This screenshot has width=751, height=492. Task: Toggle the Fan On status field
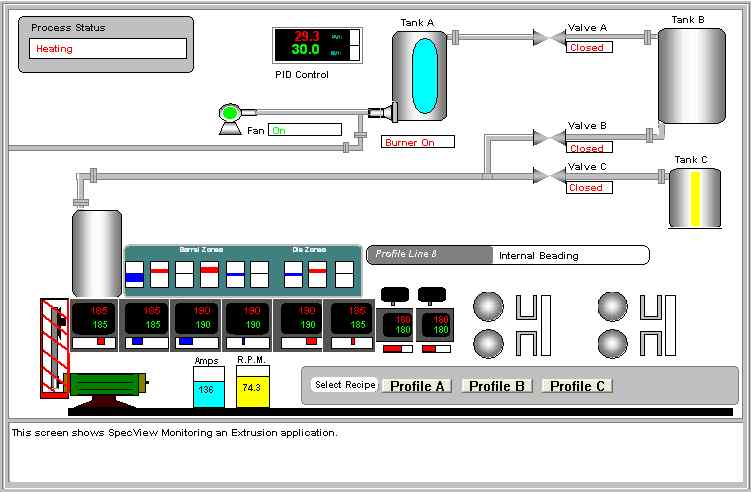(305, 130)
